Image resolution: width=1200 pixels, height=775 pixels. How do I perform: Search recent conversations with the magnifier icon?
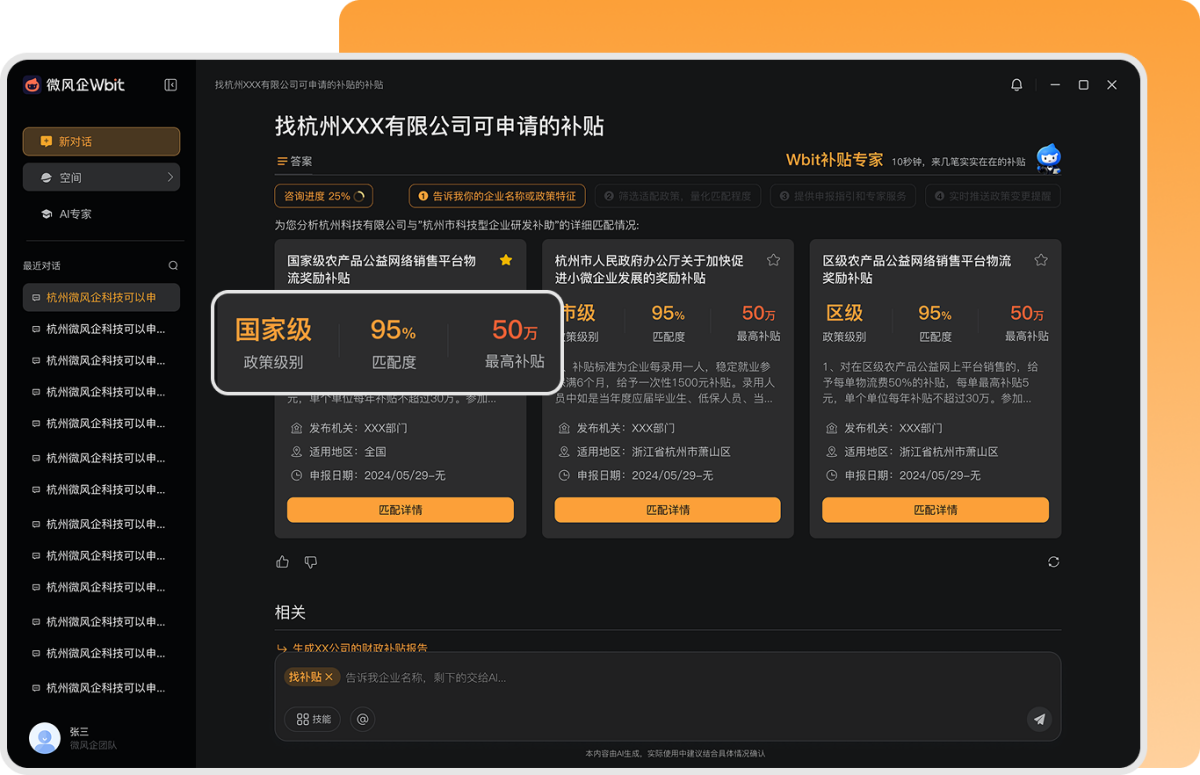tap(172, 264)
